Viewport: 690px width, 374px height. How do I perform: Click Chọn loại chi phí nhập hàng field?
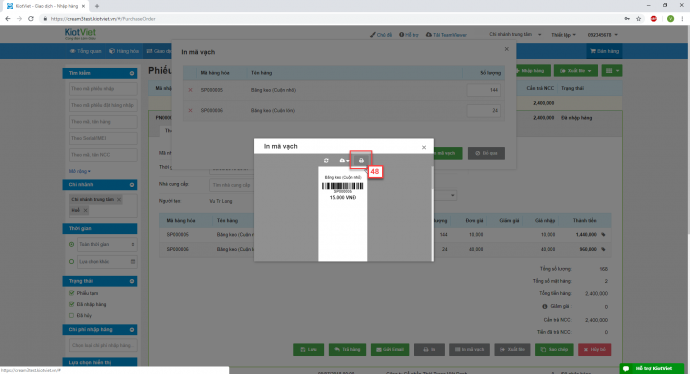pos(103,345)
